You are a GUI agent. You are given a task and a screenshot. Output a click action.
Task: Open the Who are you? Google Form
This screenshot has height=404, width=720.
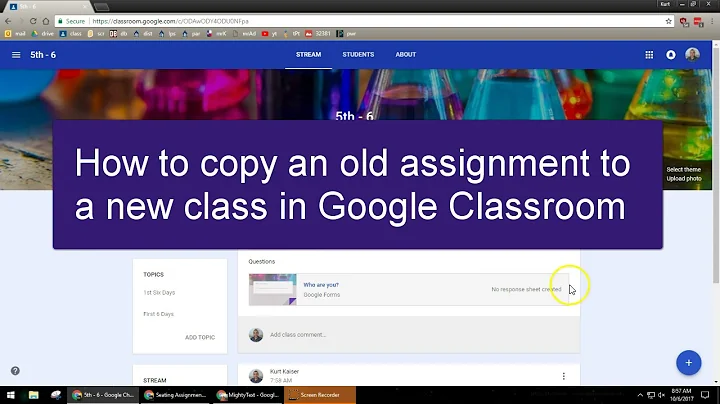[x=321, y=285]
